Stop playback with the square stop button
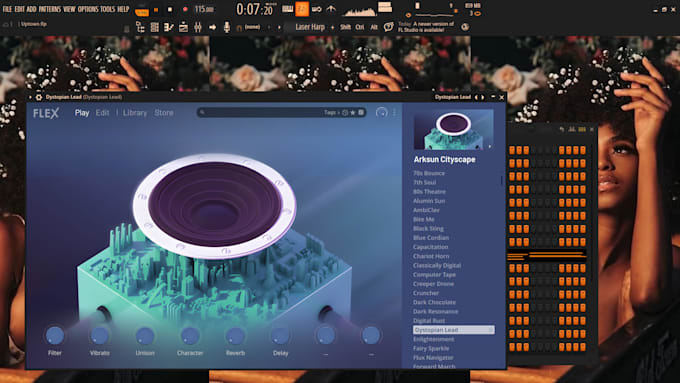 tap(170, 9)
